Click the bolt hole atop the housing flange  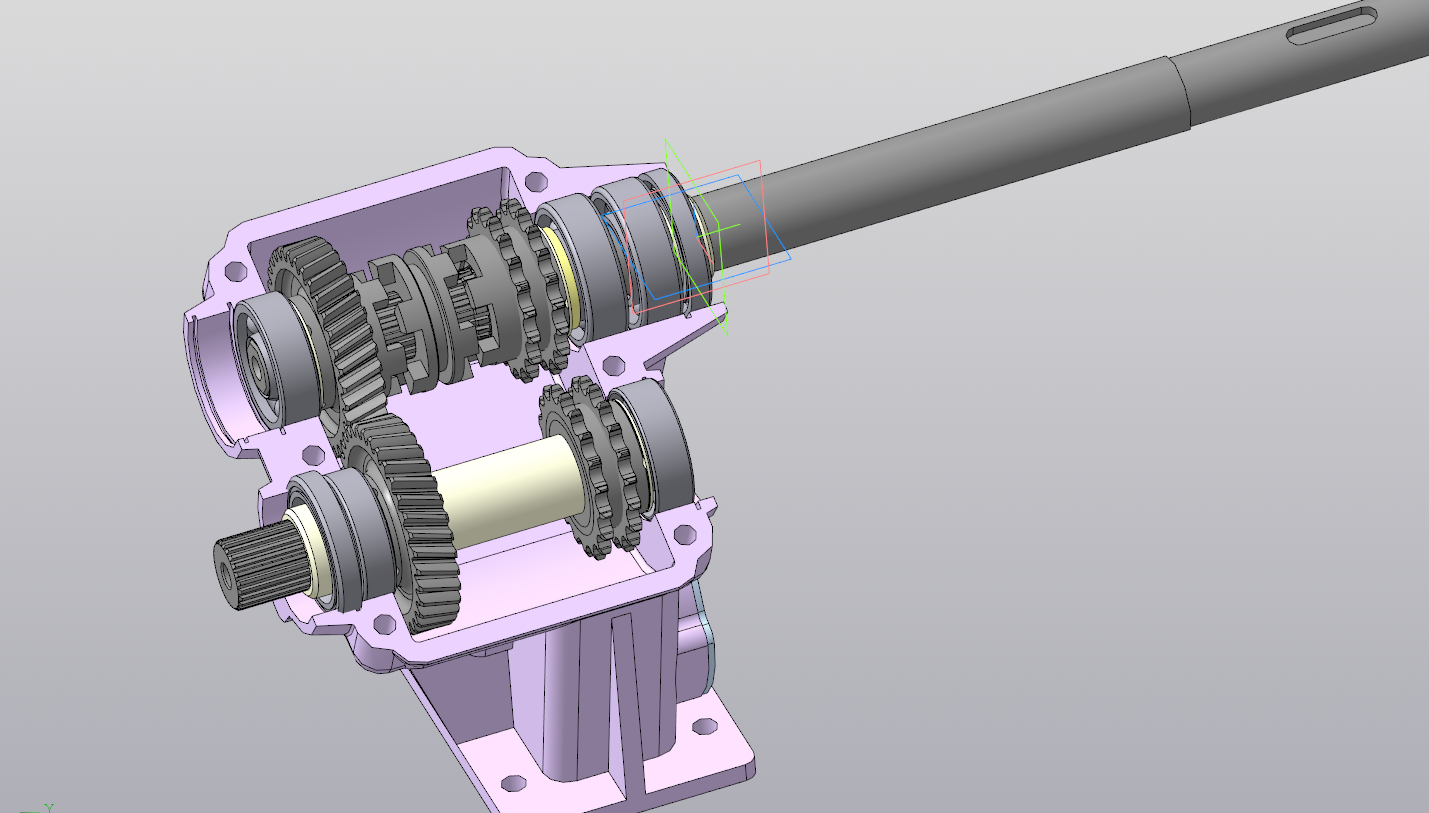point(536,181)
